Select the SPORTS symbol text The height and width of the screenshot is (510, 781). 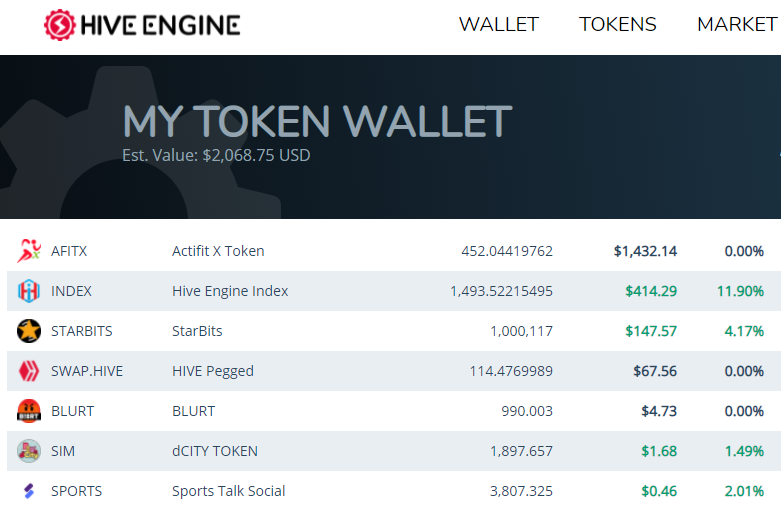77,491
